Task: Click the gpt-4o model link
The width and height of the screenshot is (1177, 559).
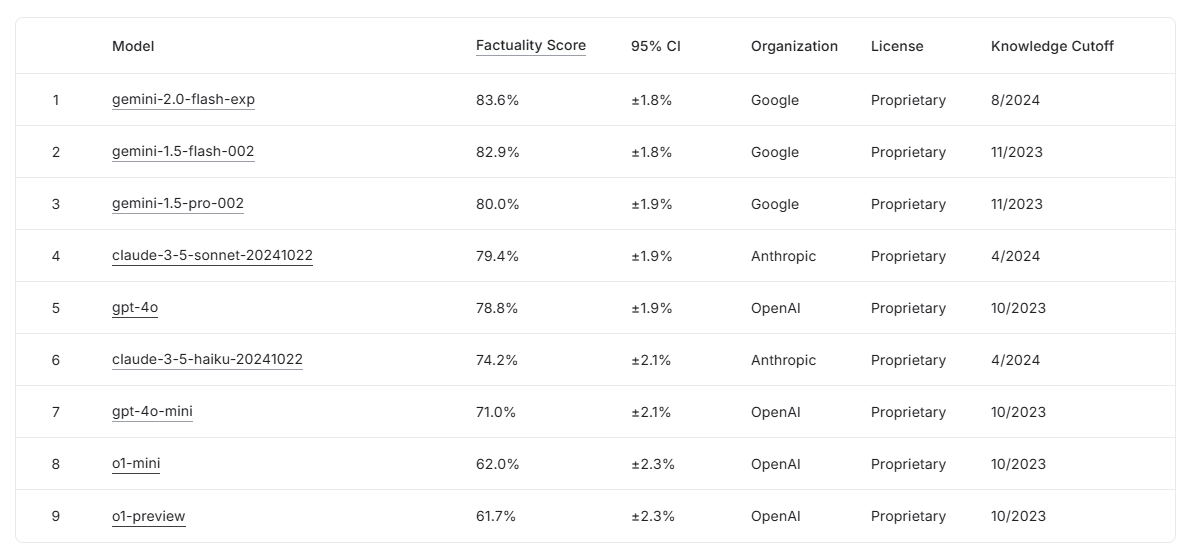Action: coord(135,308)
